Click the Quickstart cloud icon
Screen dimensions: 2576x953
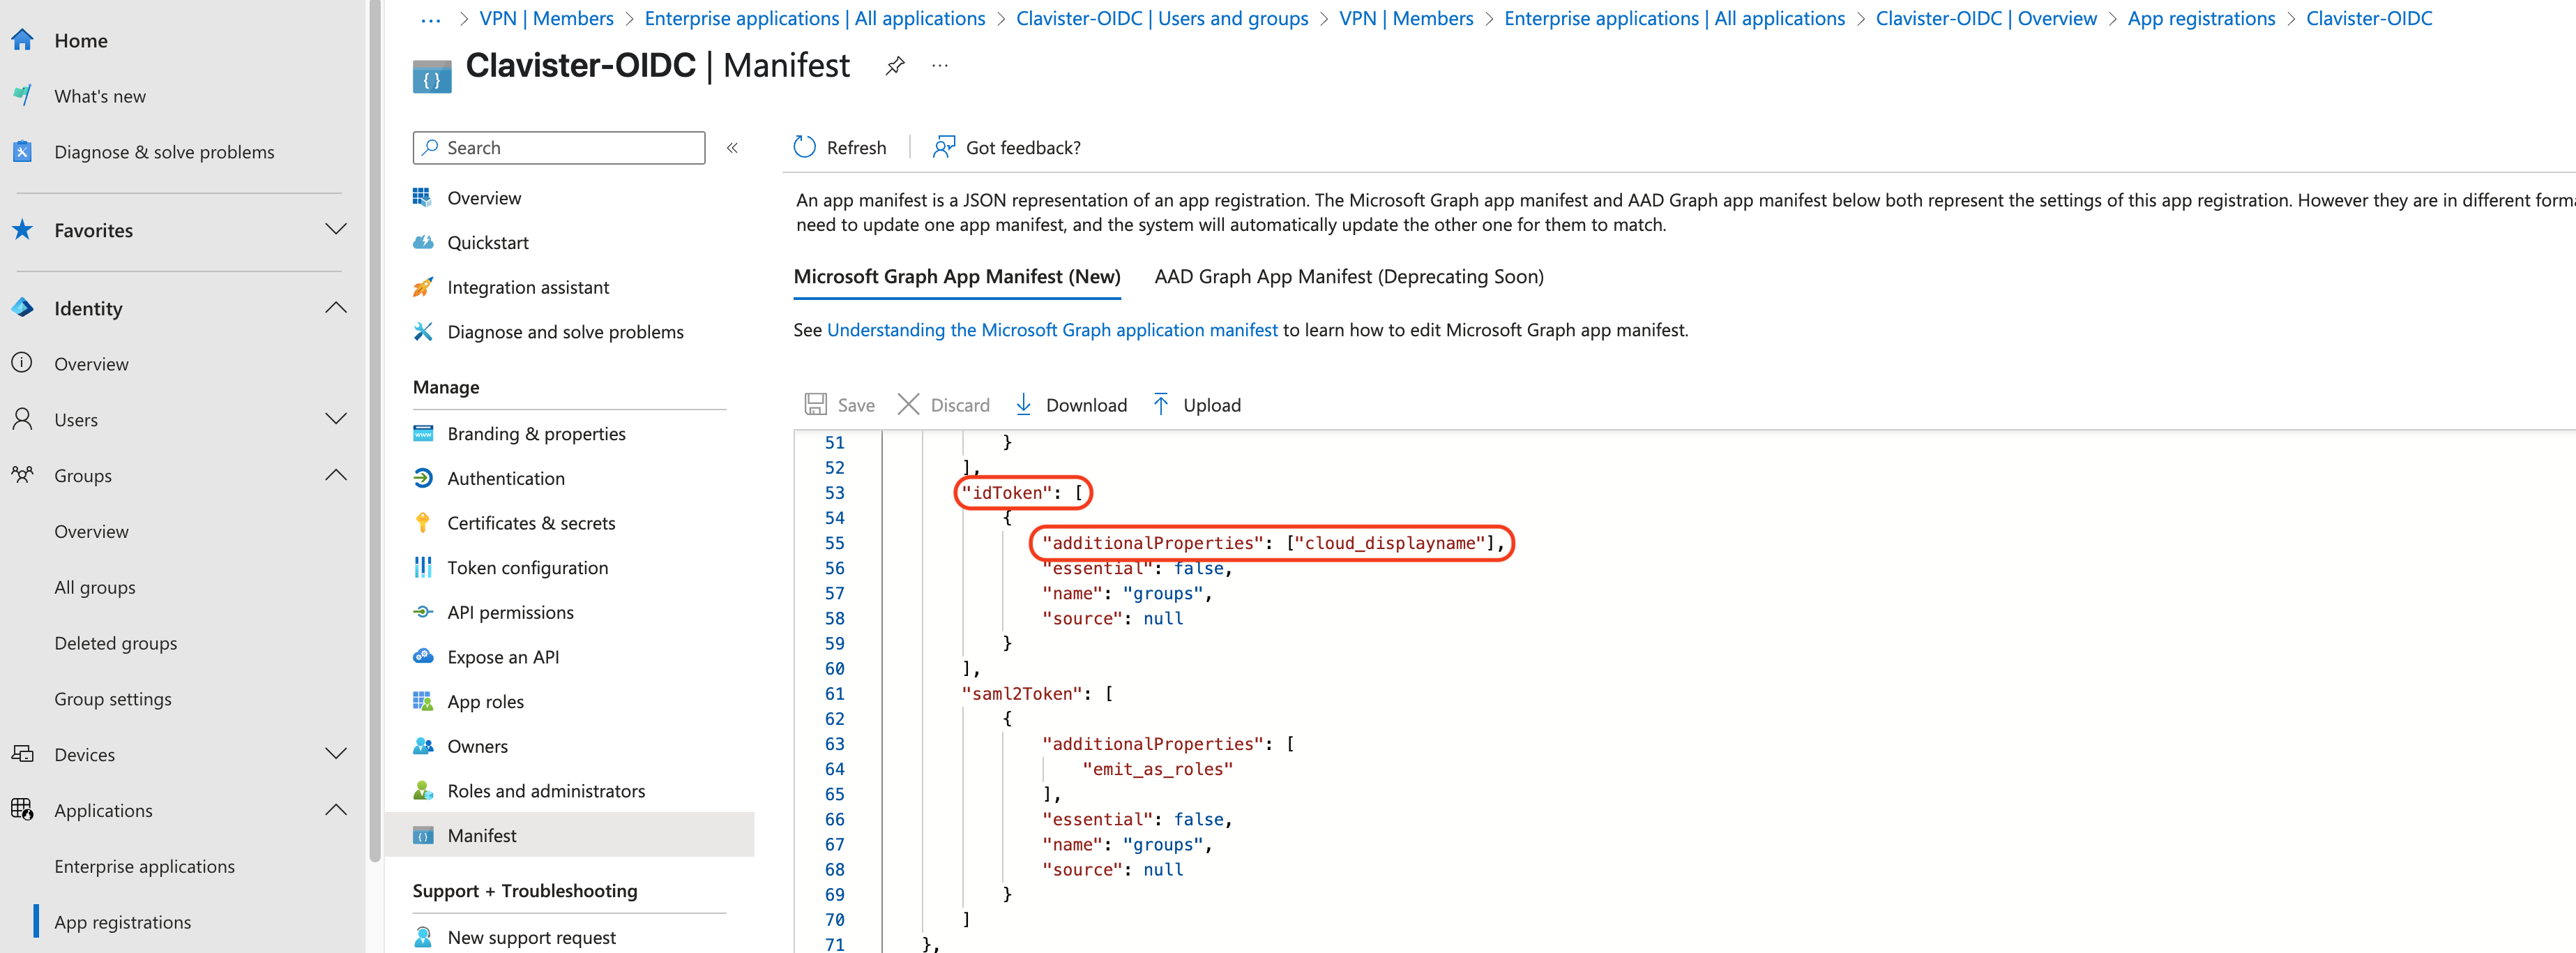click(423, 242)
